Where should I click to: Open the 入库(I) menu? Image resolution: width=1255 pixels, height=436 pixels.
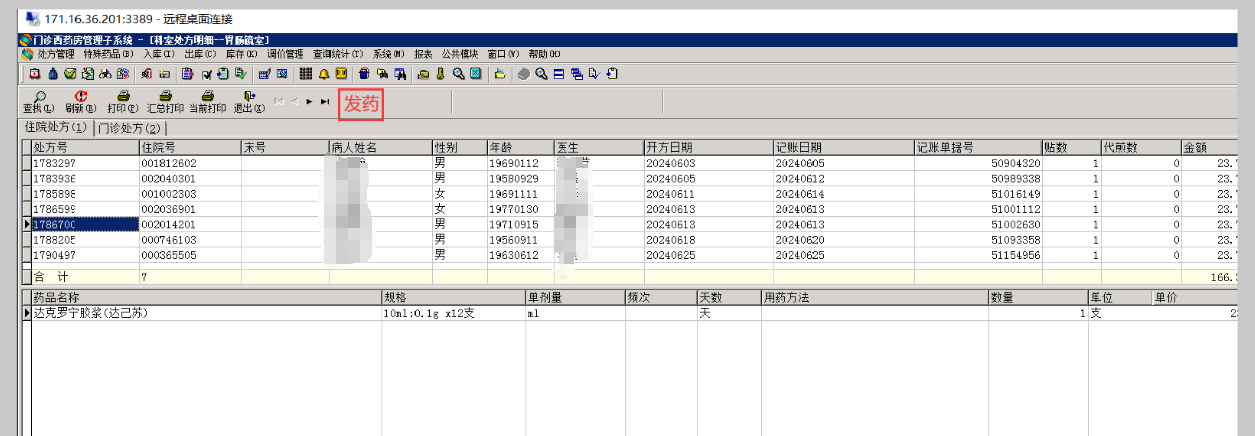(x=159, y=54)
